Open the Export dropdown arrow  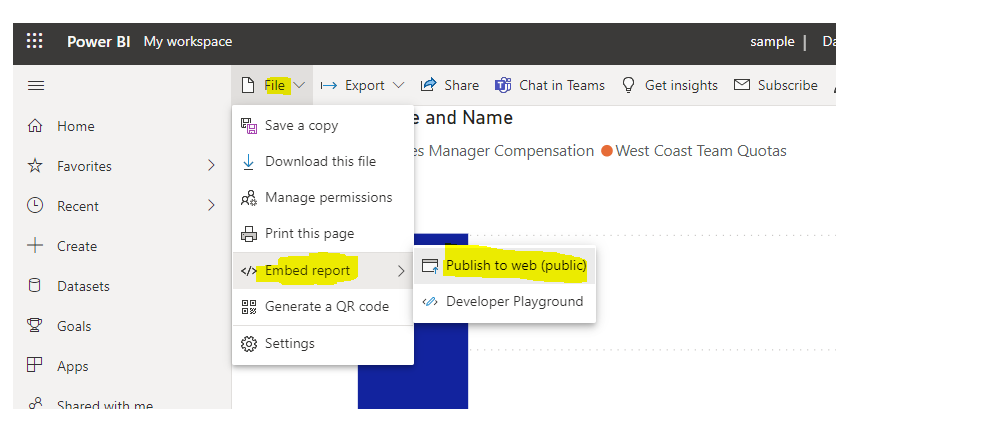(399, 85)
